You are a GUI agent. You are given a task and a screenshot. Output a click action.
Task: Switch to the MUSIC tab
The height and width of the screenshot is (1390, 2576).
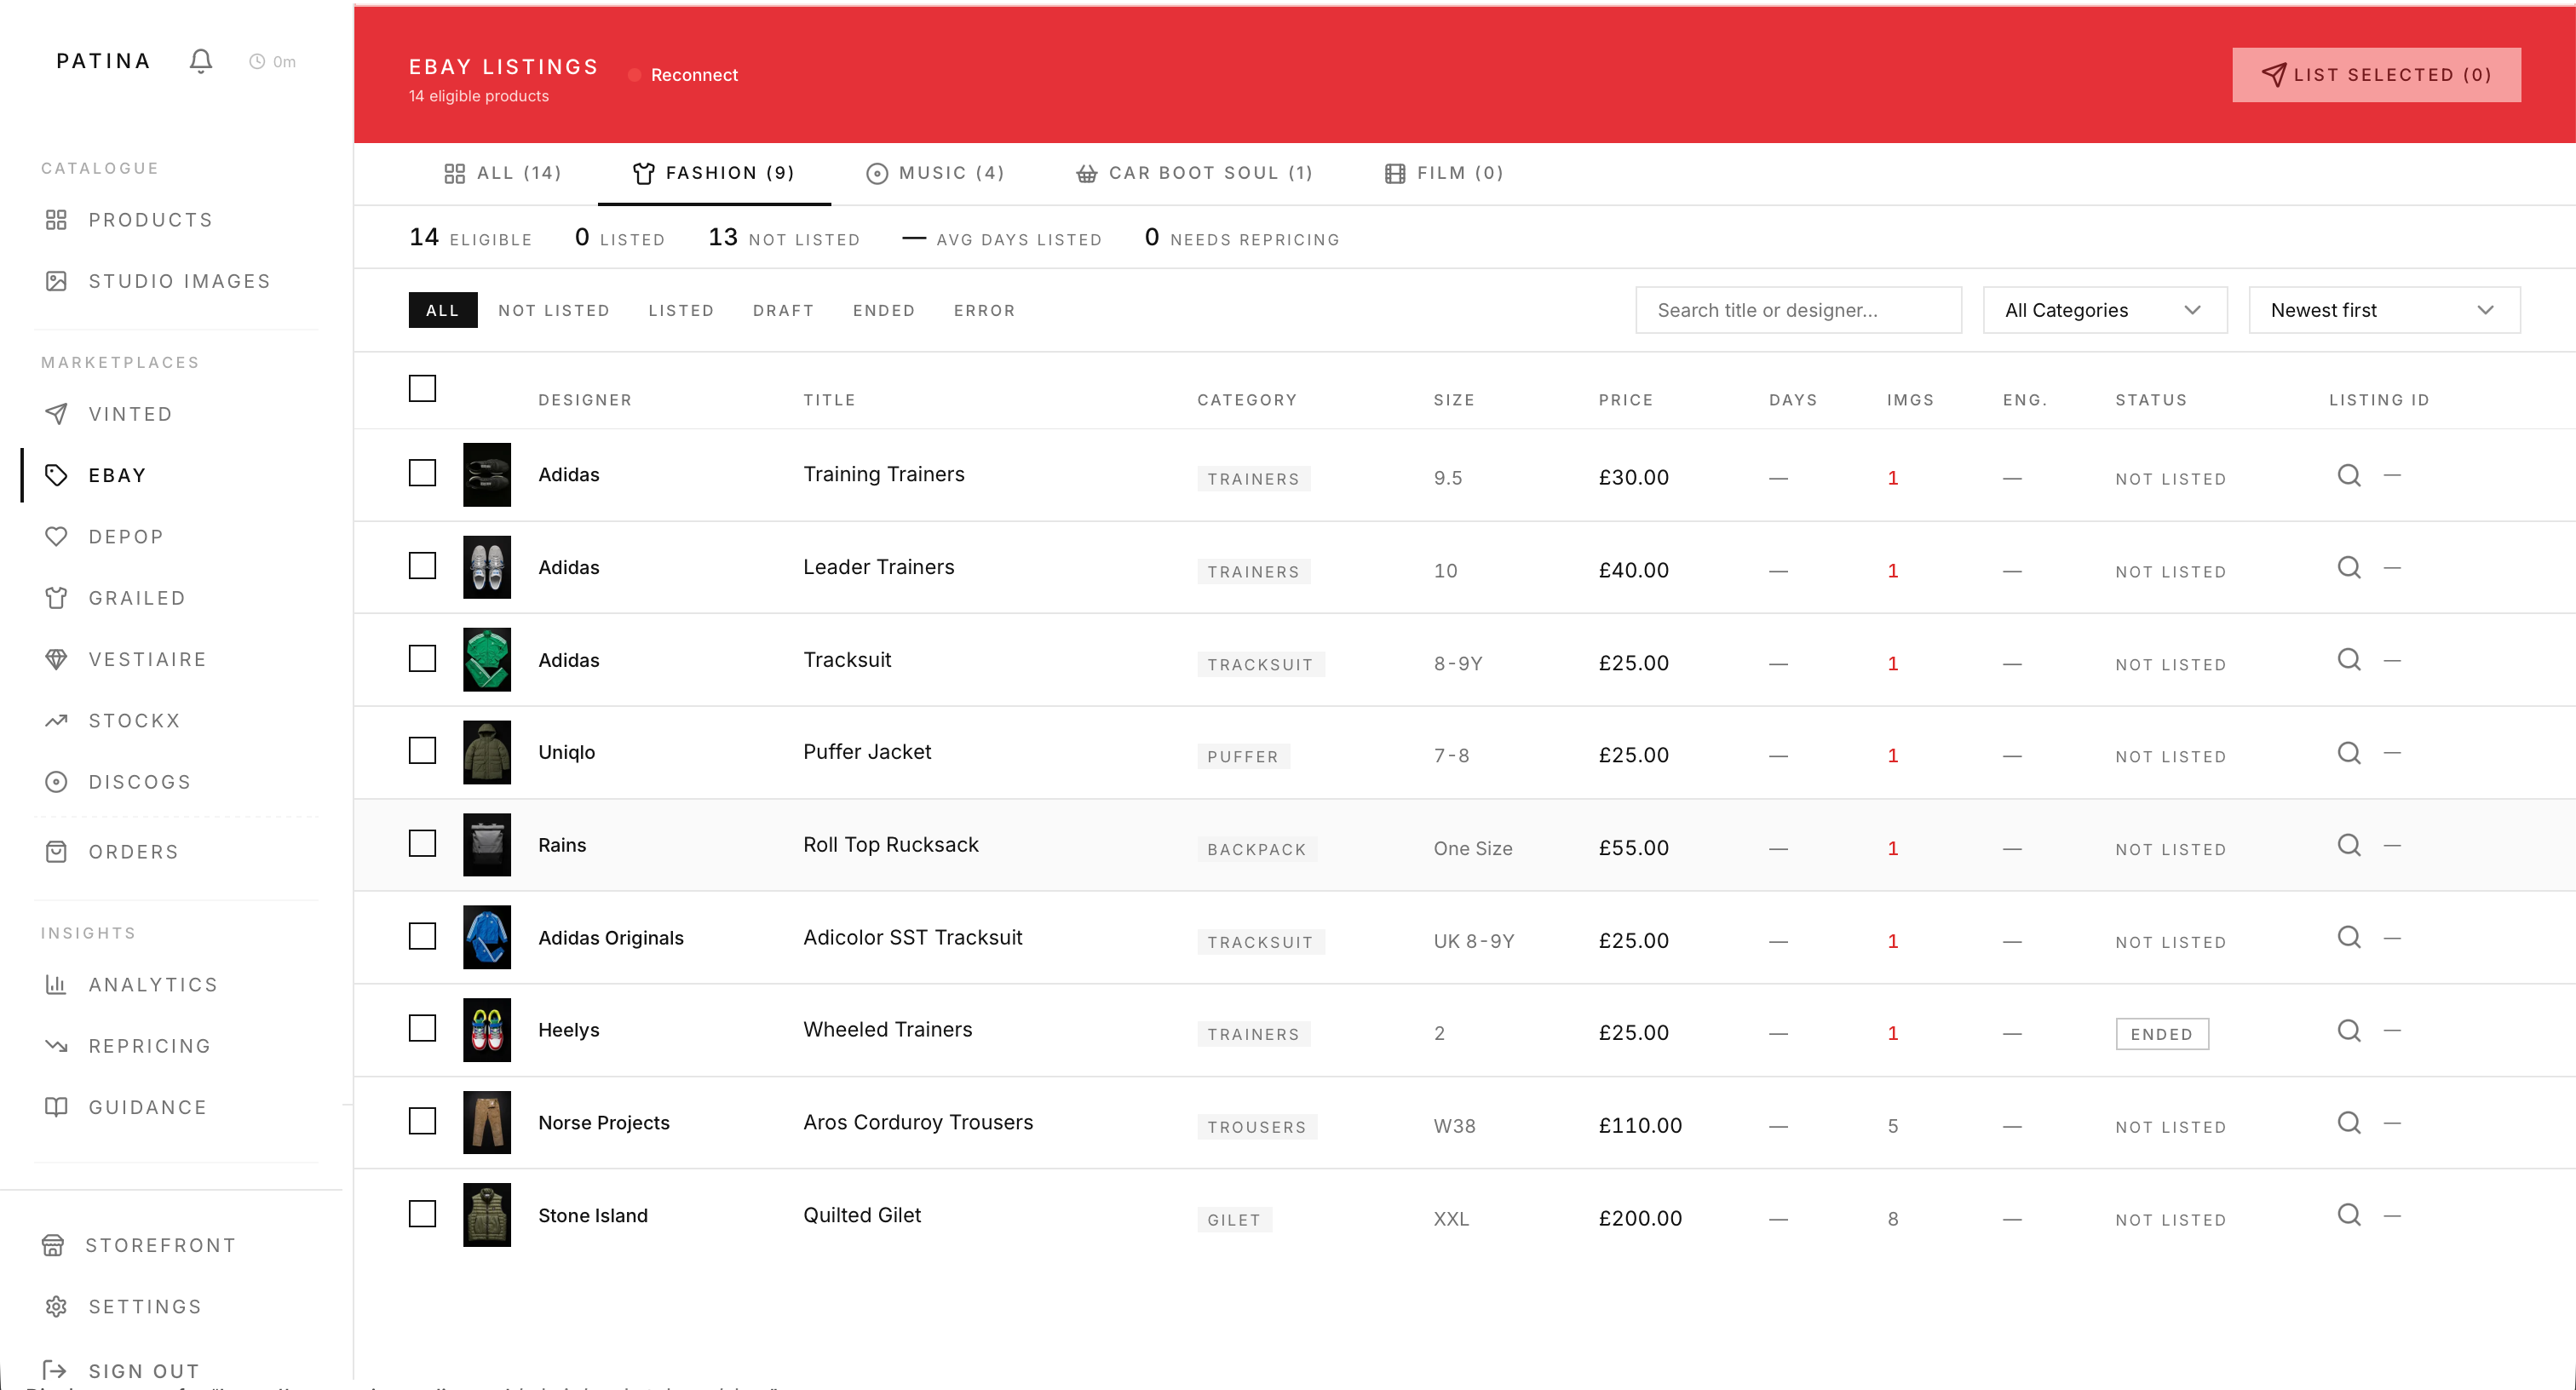(x=935, y=172)
